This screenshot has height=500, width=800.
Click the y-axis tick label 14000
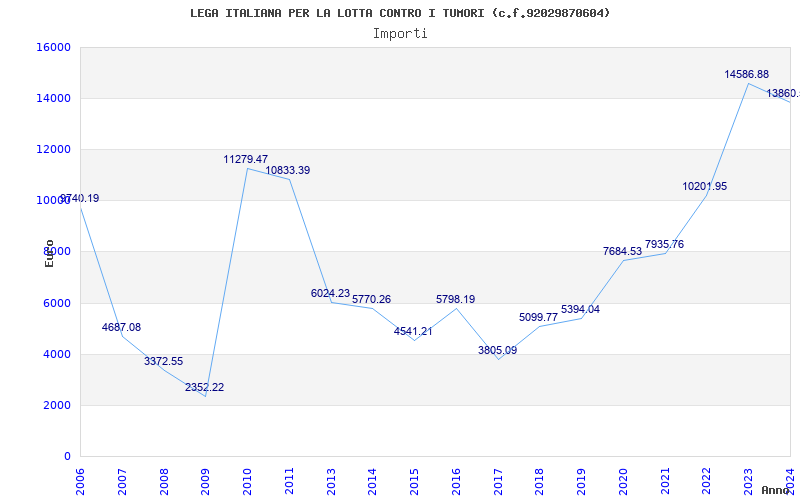(54, 98)
